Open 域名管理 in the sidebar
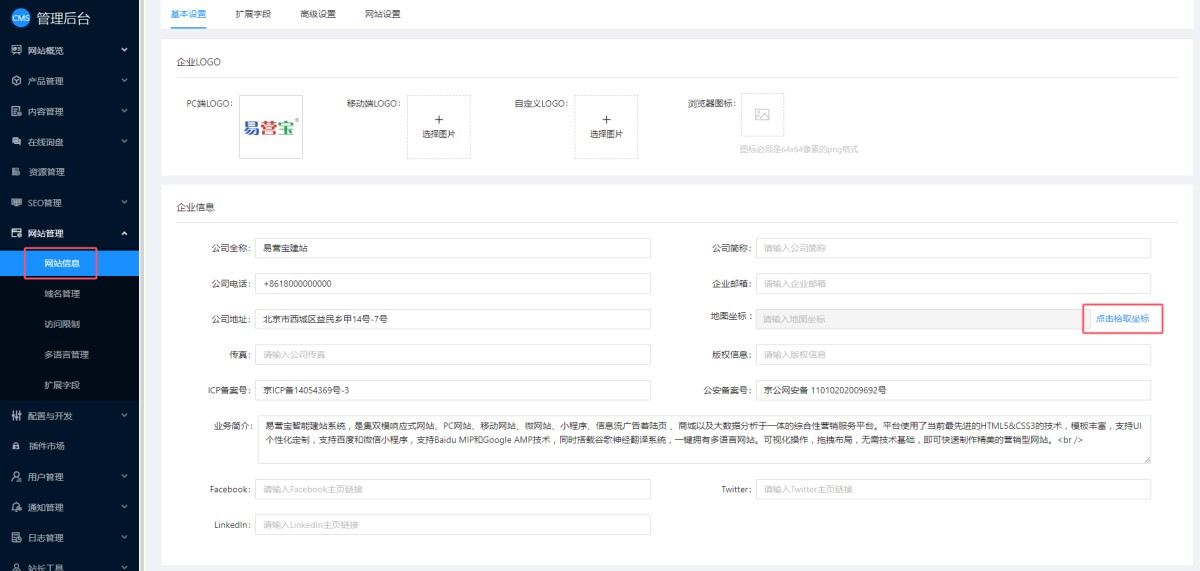The height and width of the screenshot is (571, 1200). [62, 294]
